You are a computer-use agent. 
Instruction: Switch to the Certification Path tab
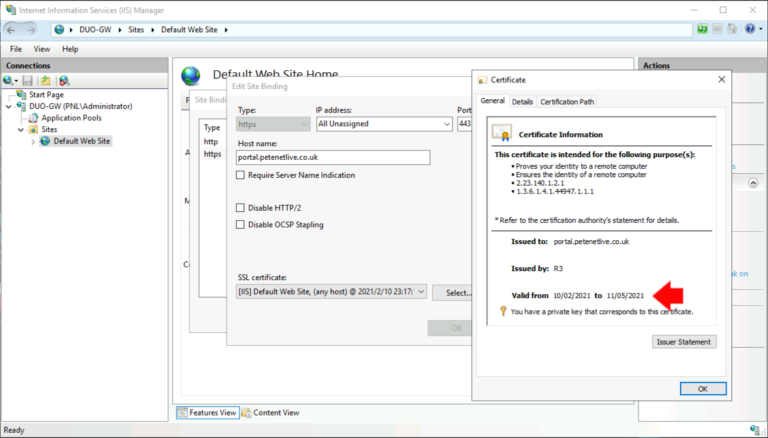tap(567, 102)
